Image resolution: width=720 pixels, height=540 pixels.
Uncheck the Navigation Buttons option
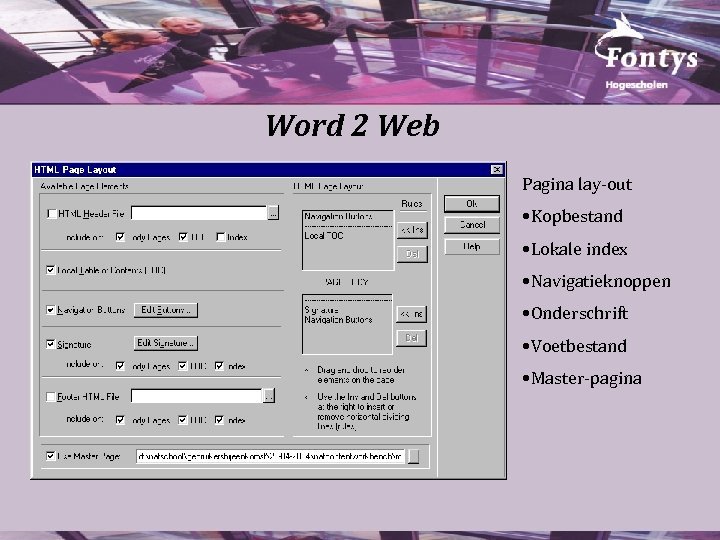pos(51,310)
